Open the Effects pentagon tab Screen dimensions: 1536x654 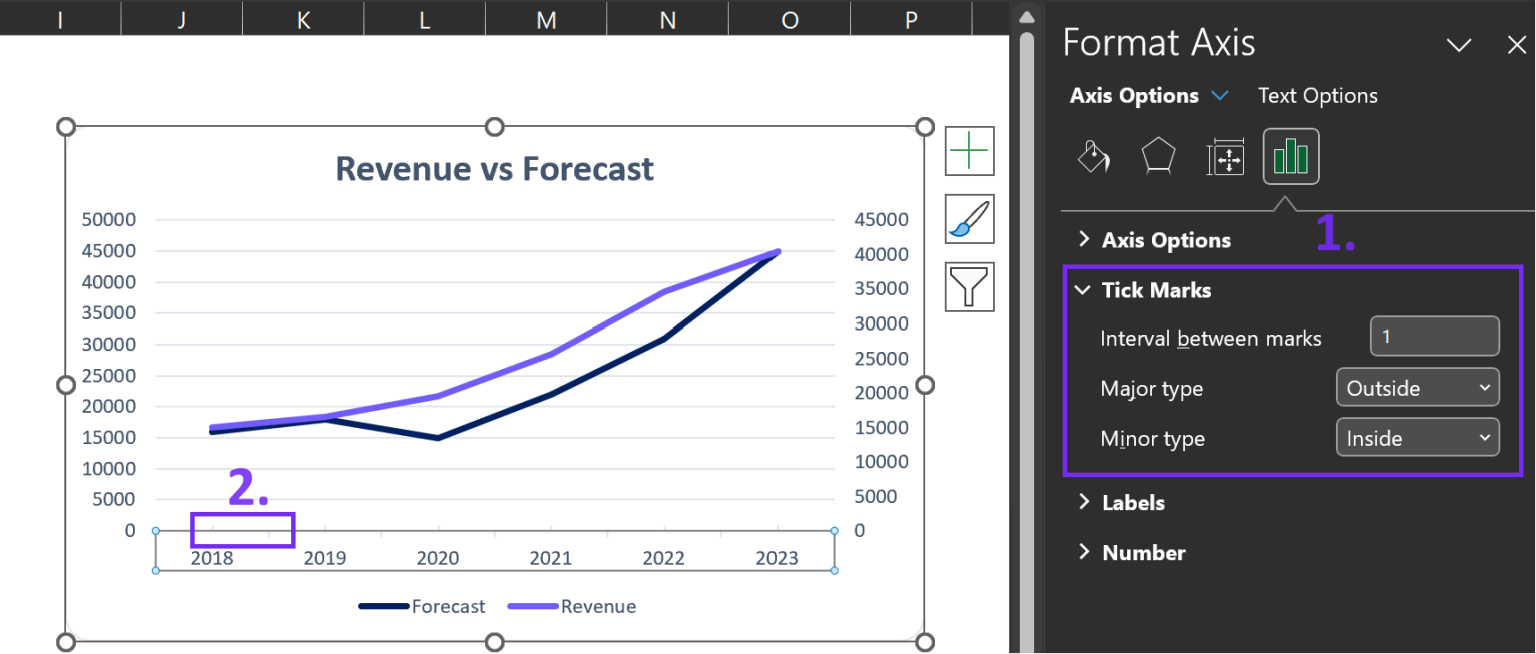(1158, 157)
